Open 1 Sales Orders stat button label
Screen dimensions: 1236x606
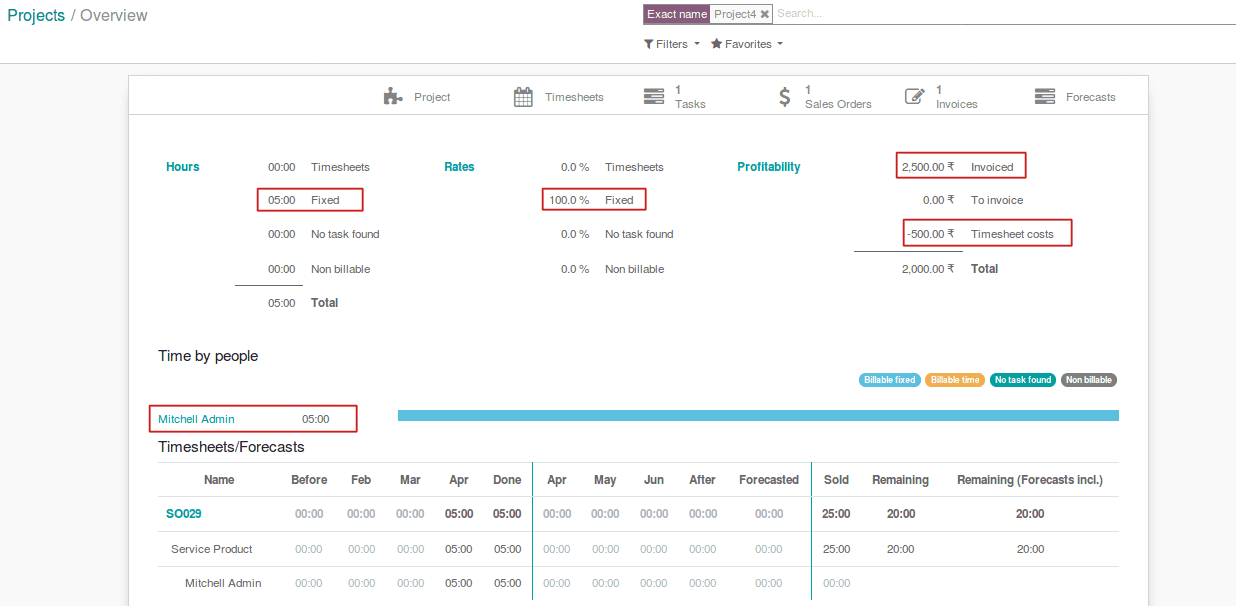(838, 97)
